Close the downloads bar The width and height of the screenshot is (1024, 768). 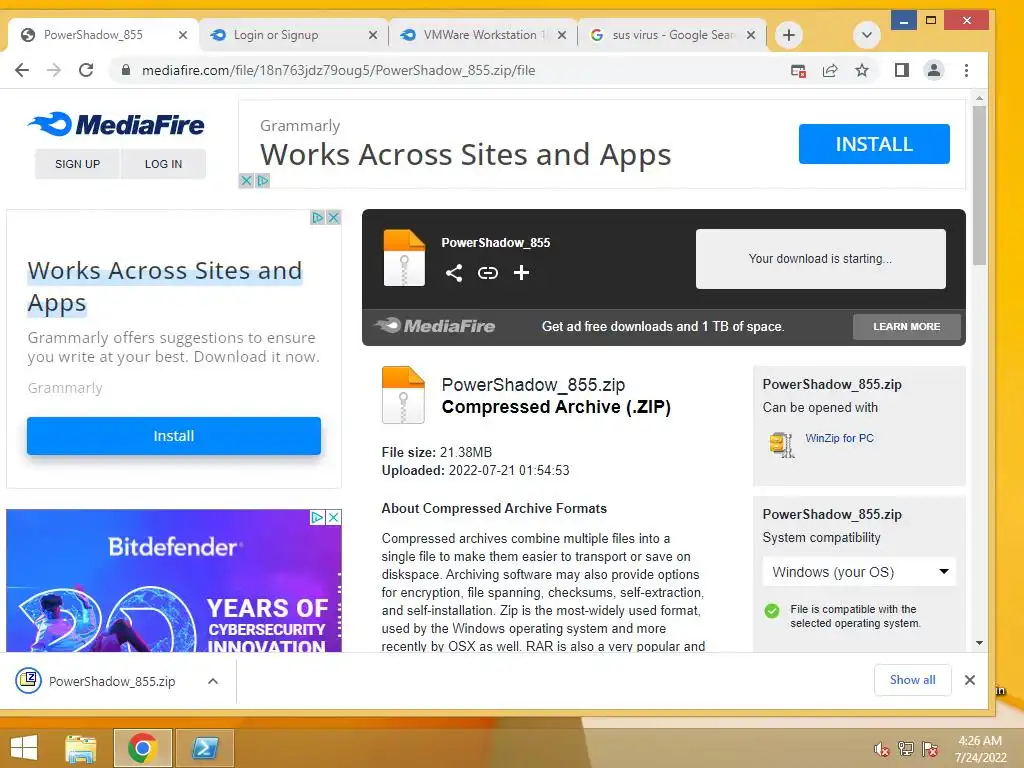(970, 680)
